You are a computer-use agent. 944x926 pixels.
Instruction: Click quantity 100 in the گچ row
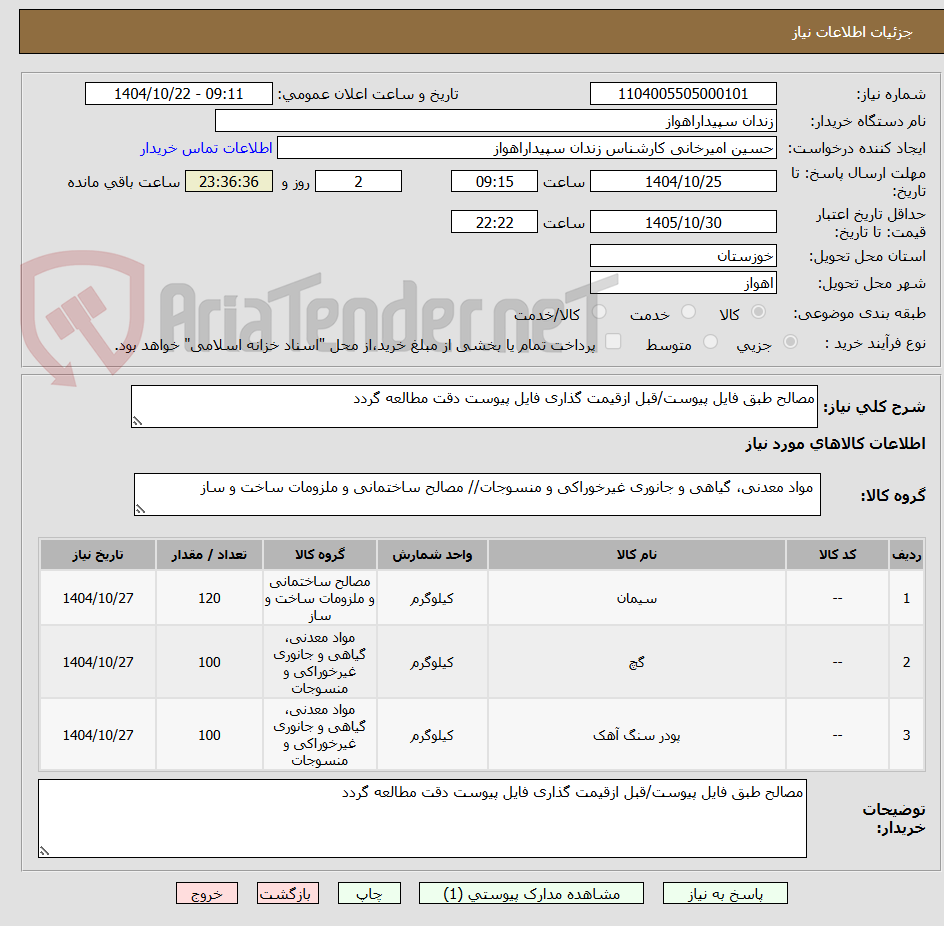coord(210,662)
